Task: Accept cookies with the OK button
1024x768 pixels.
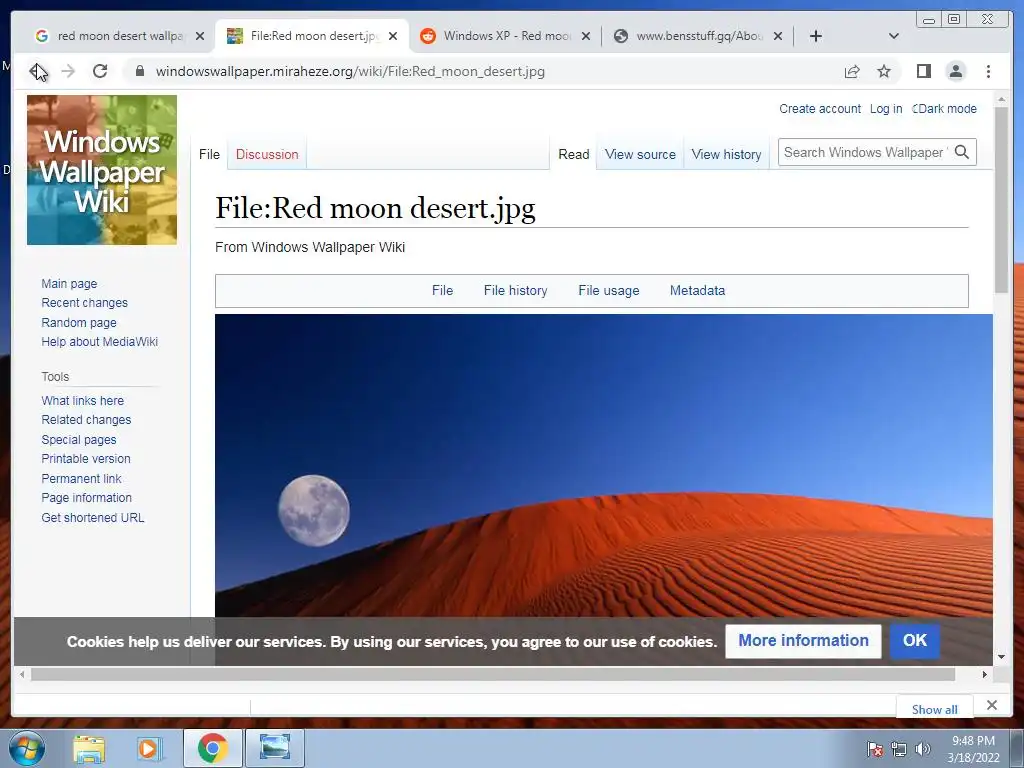Action: click(x=914, y=641)
